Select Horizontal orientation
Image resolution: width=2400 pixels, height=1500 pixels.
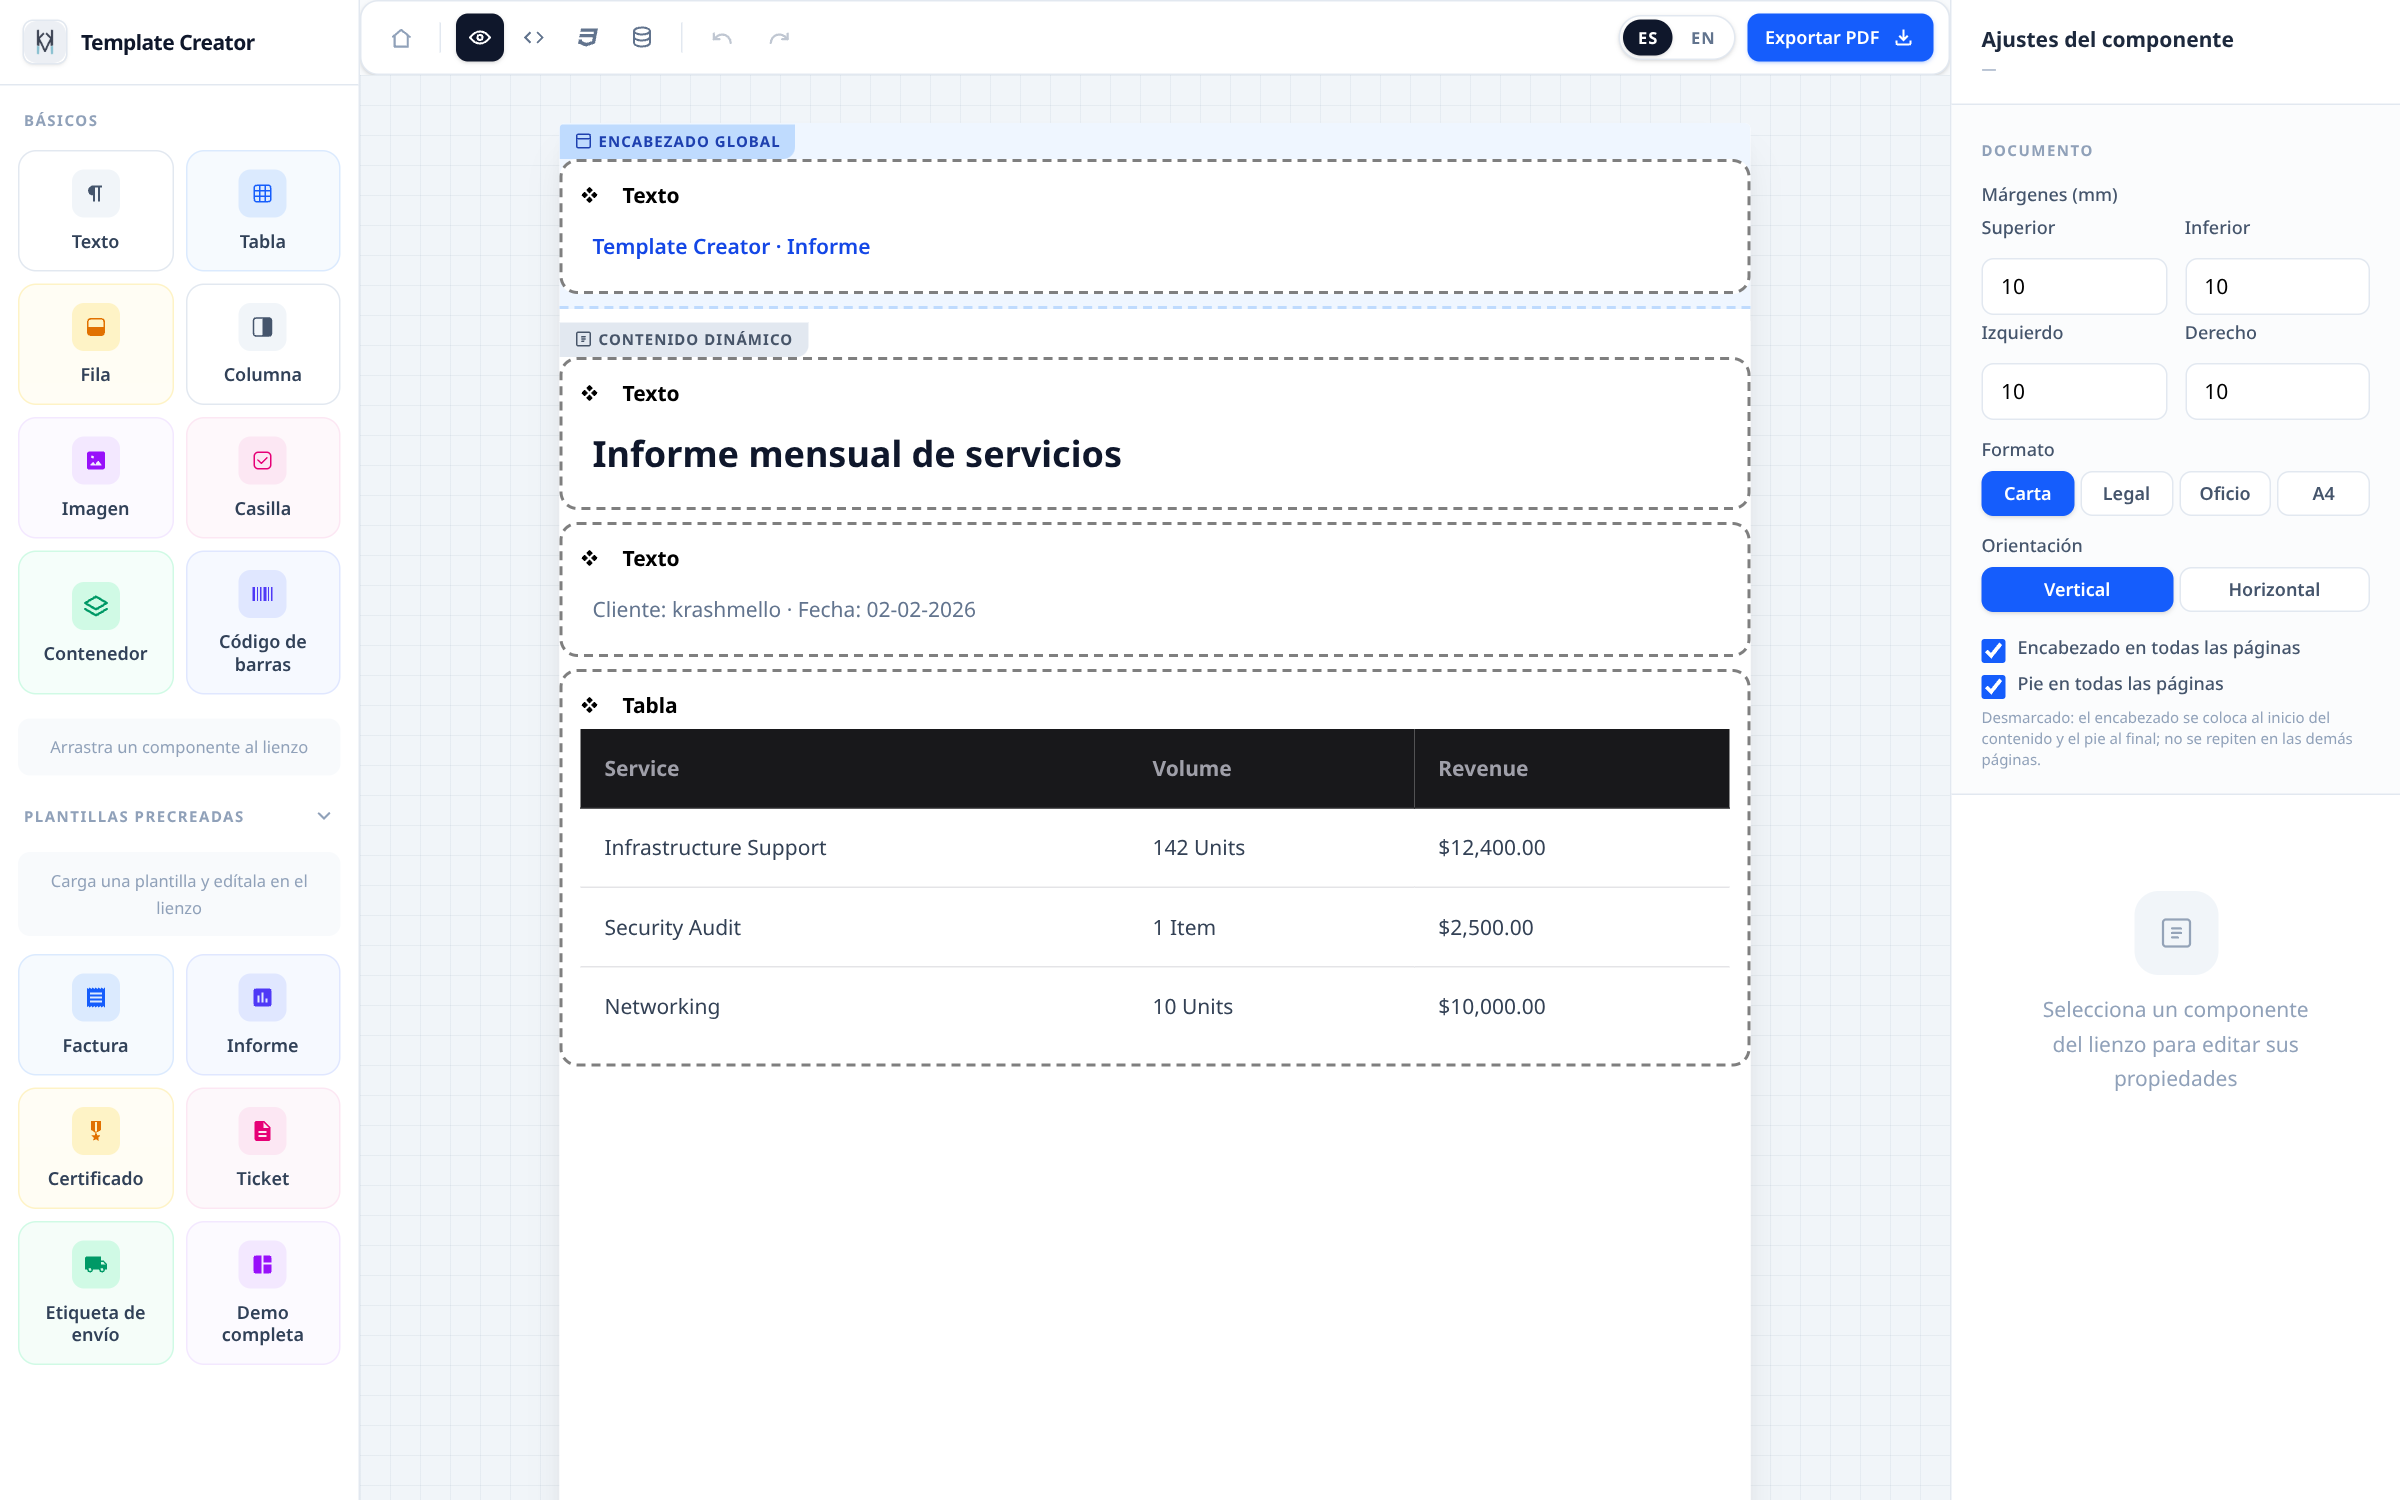(x=2274, y=589)
